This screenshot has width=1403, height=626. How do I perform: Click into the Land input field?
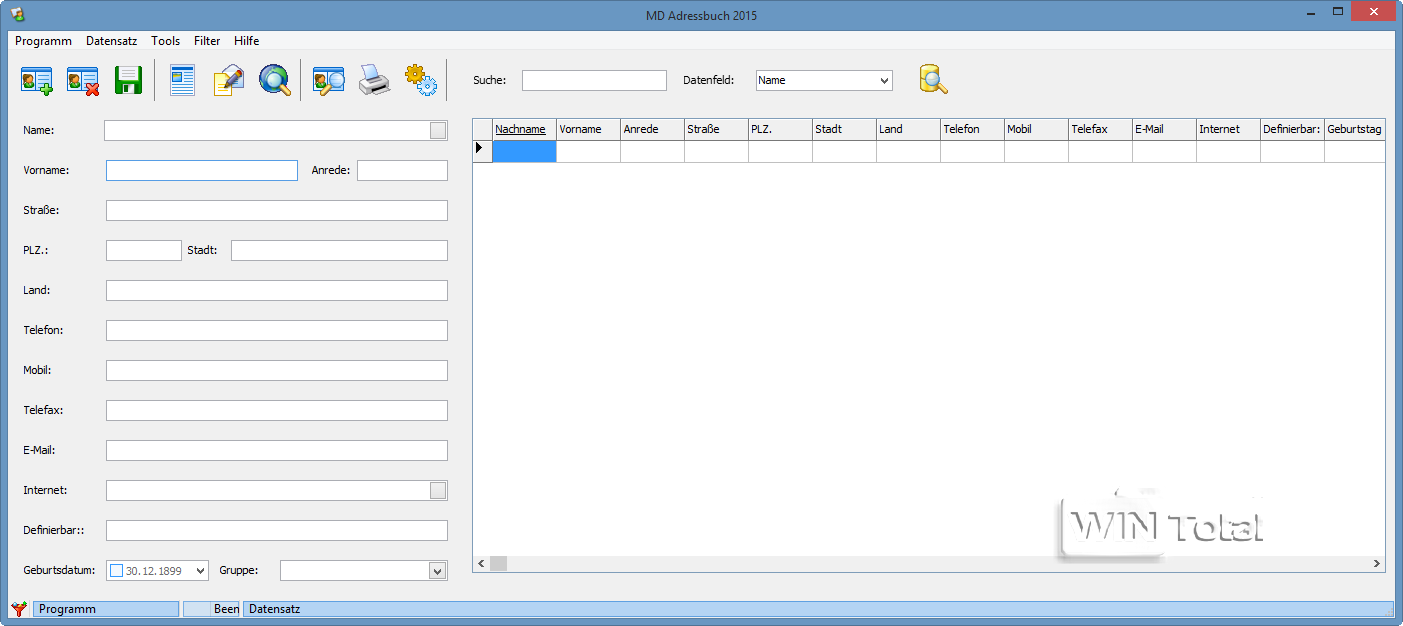(x=277, y=290)
